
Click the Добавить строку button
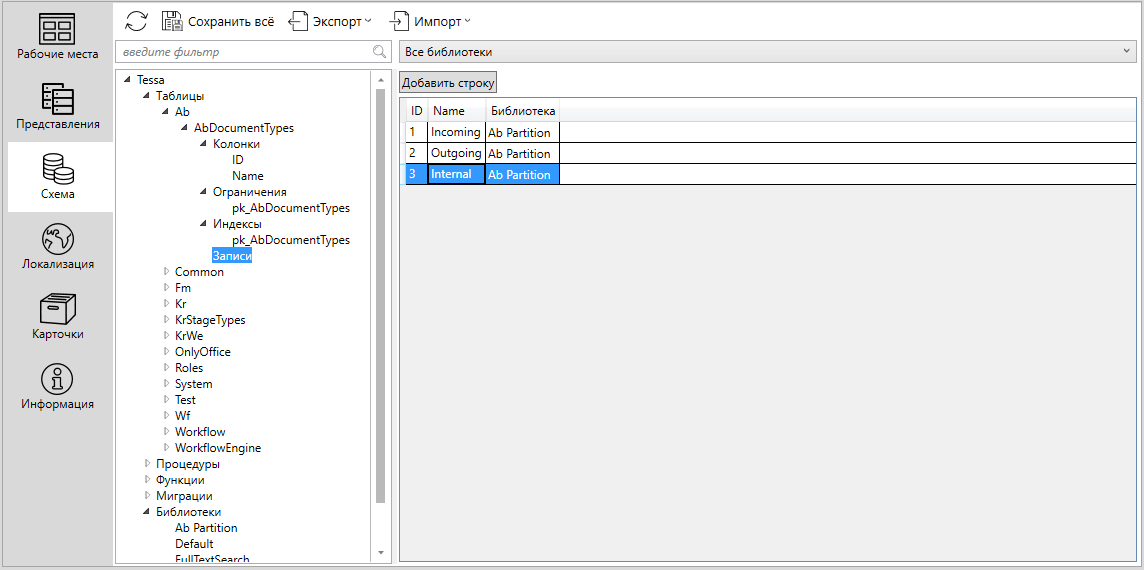(448, 83)
